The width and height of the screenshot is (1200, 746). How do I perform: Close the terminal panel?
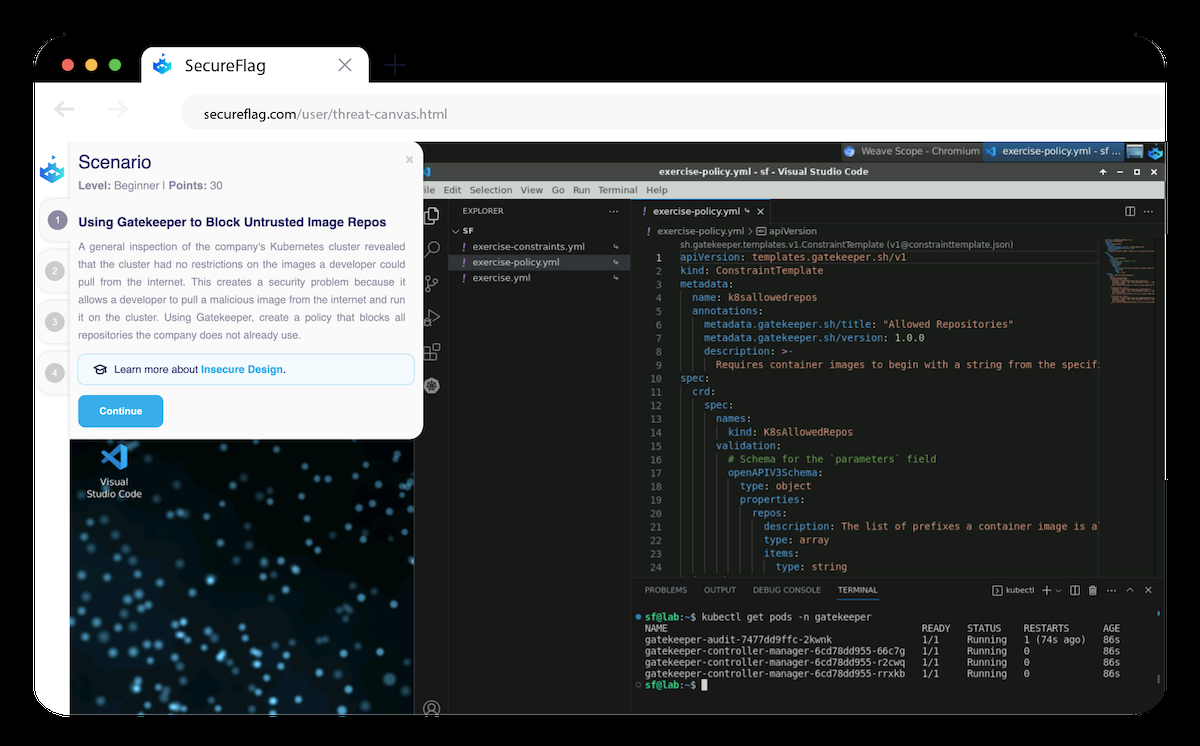pyautogui.click(x=1149, y=590)
